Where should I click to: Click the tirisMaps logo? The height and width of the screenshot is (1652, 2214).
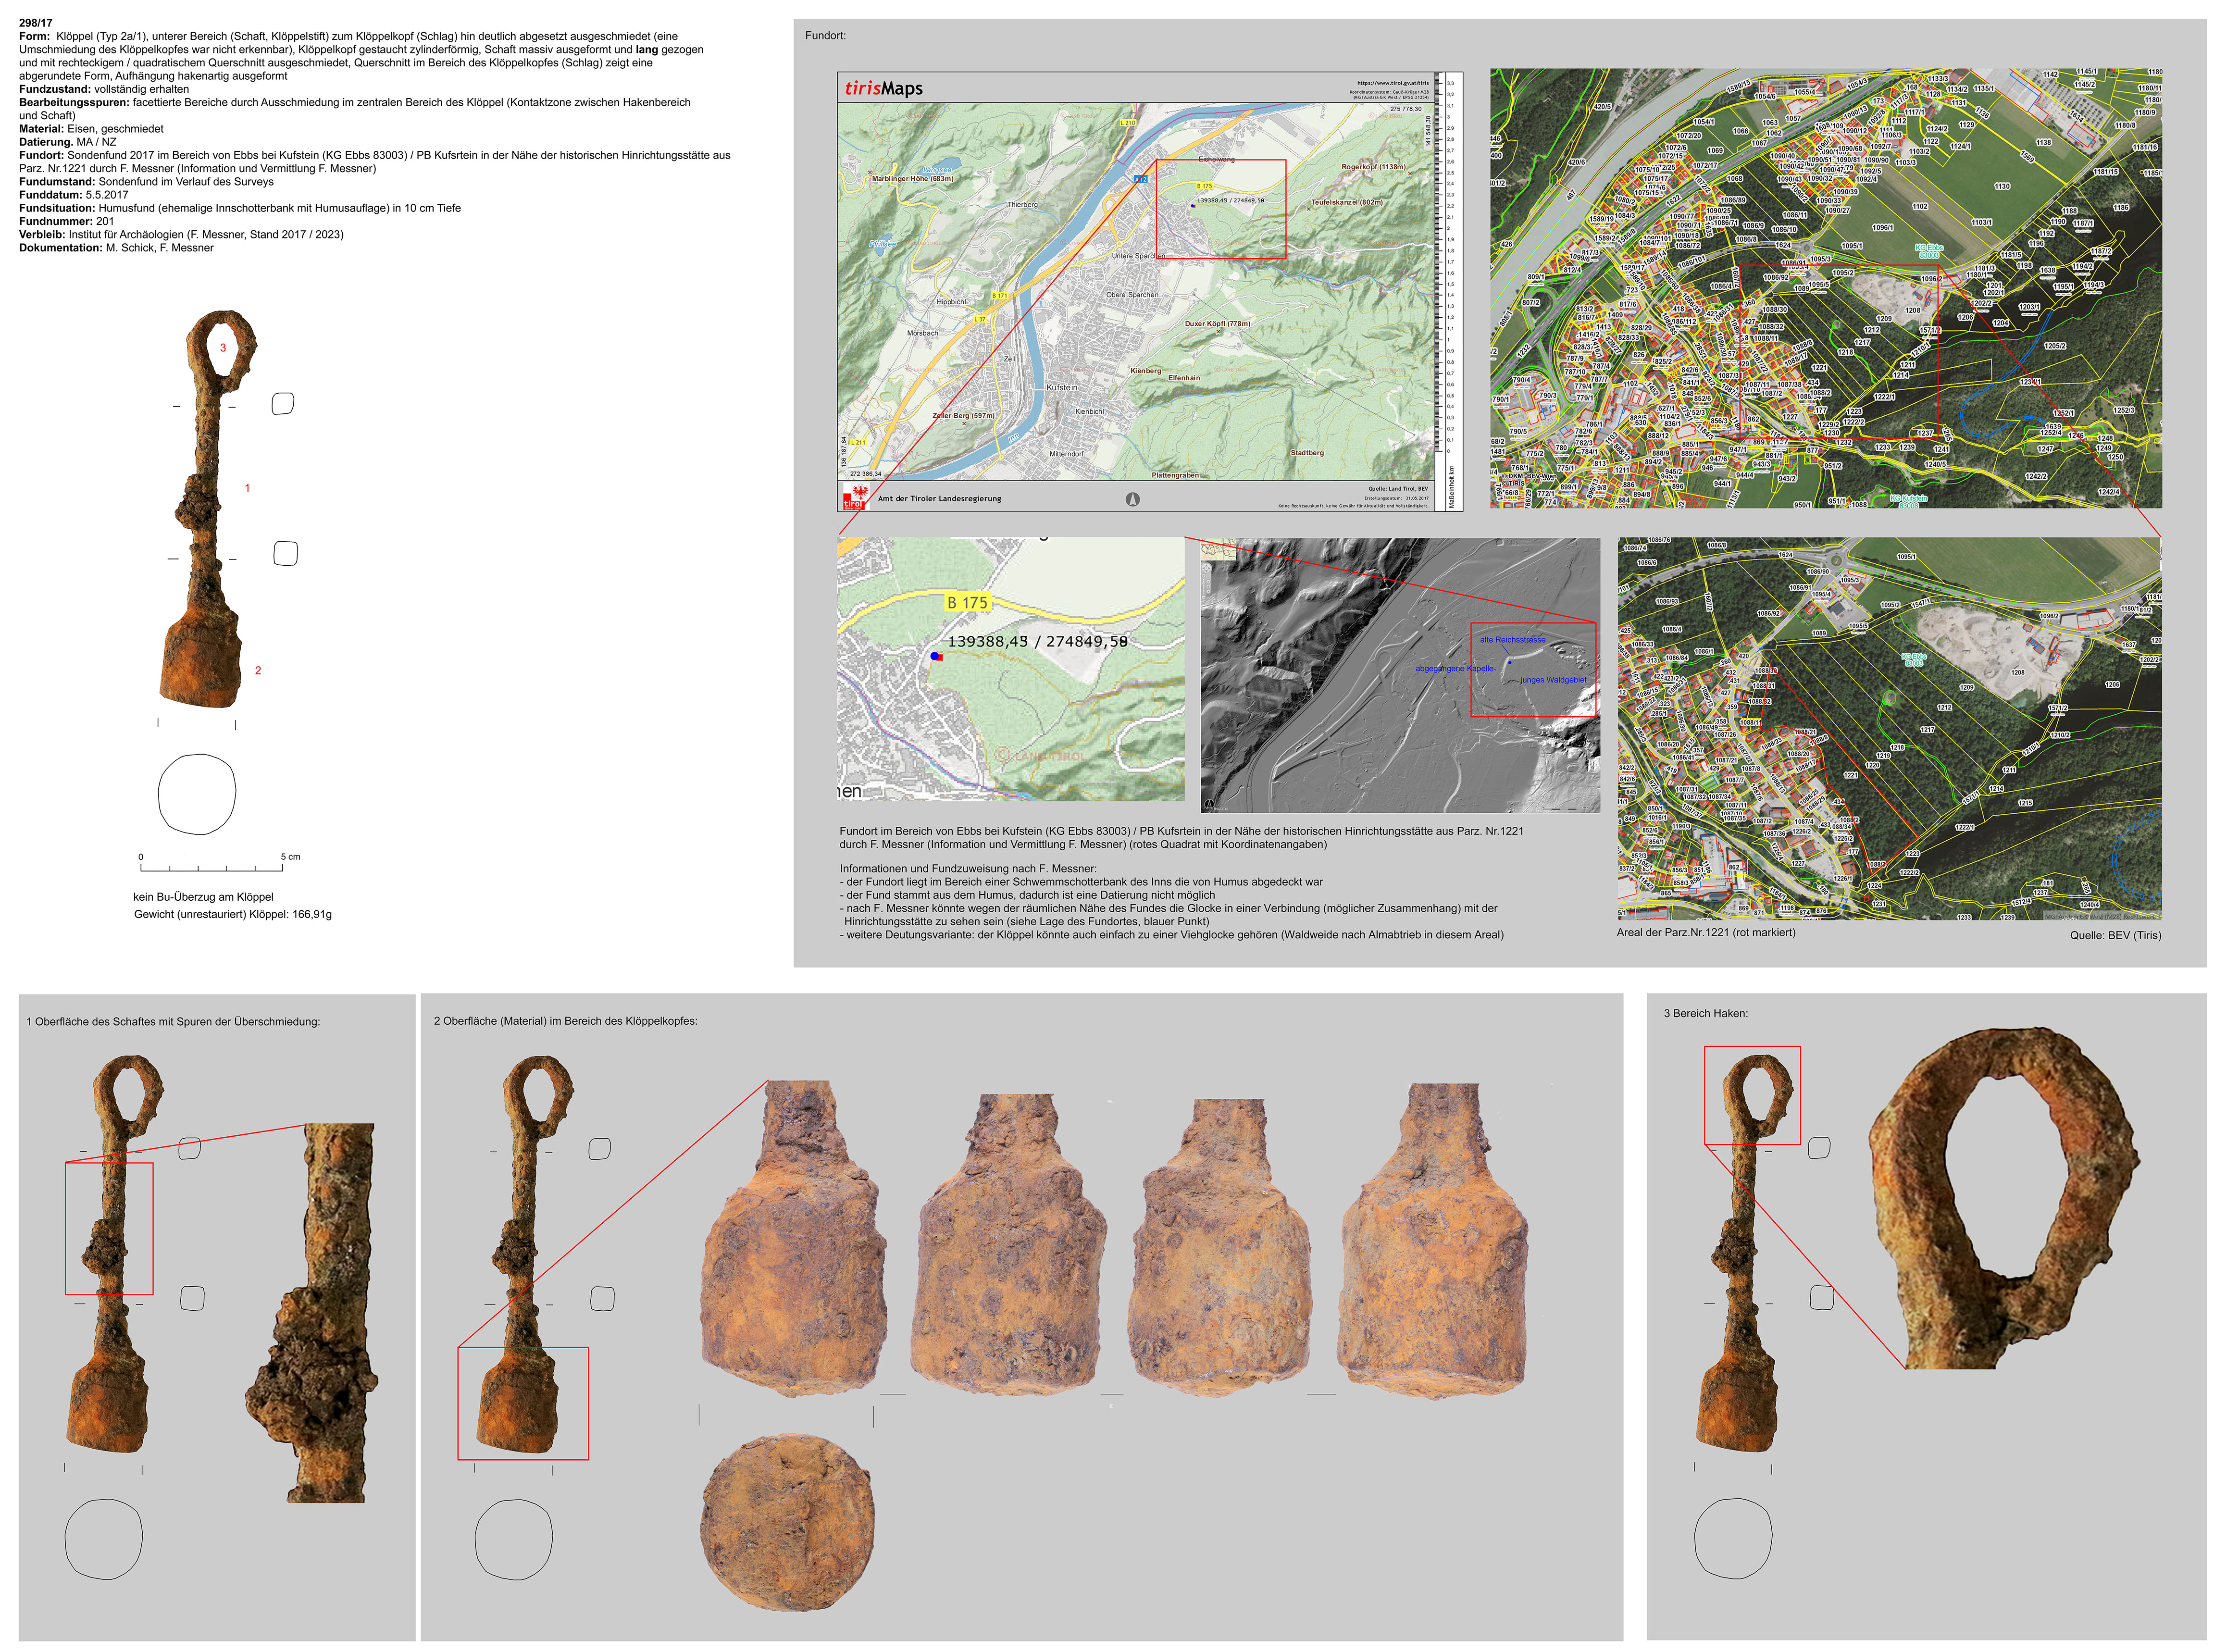tap(883, 88)
